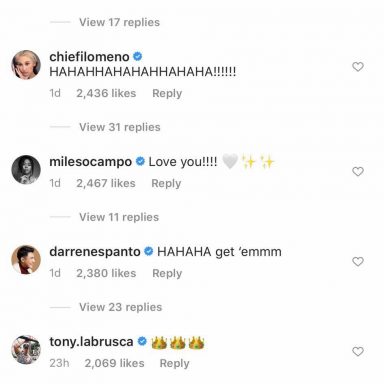
Task: Open darrenespanto username link
Action: (x=95, y=252)
